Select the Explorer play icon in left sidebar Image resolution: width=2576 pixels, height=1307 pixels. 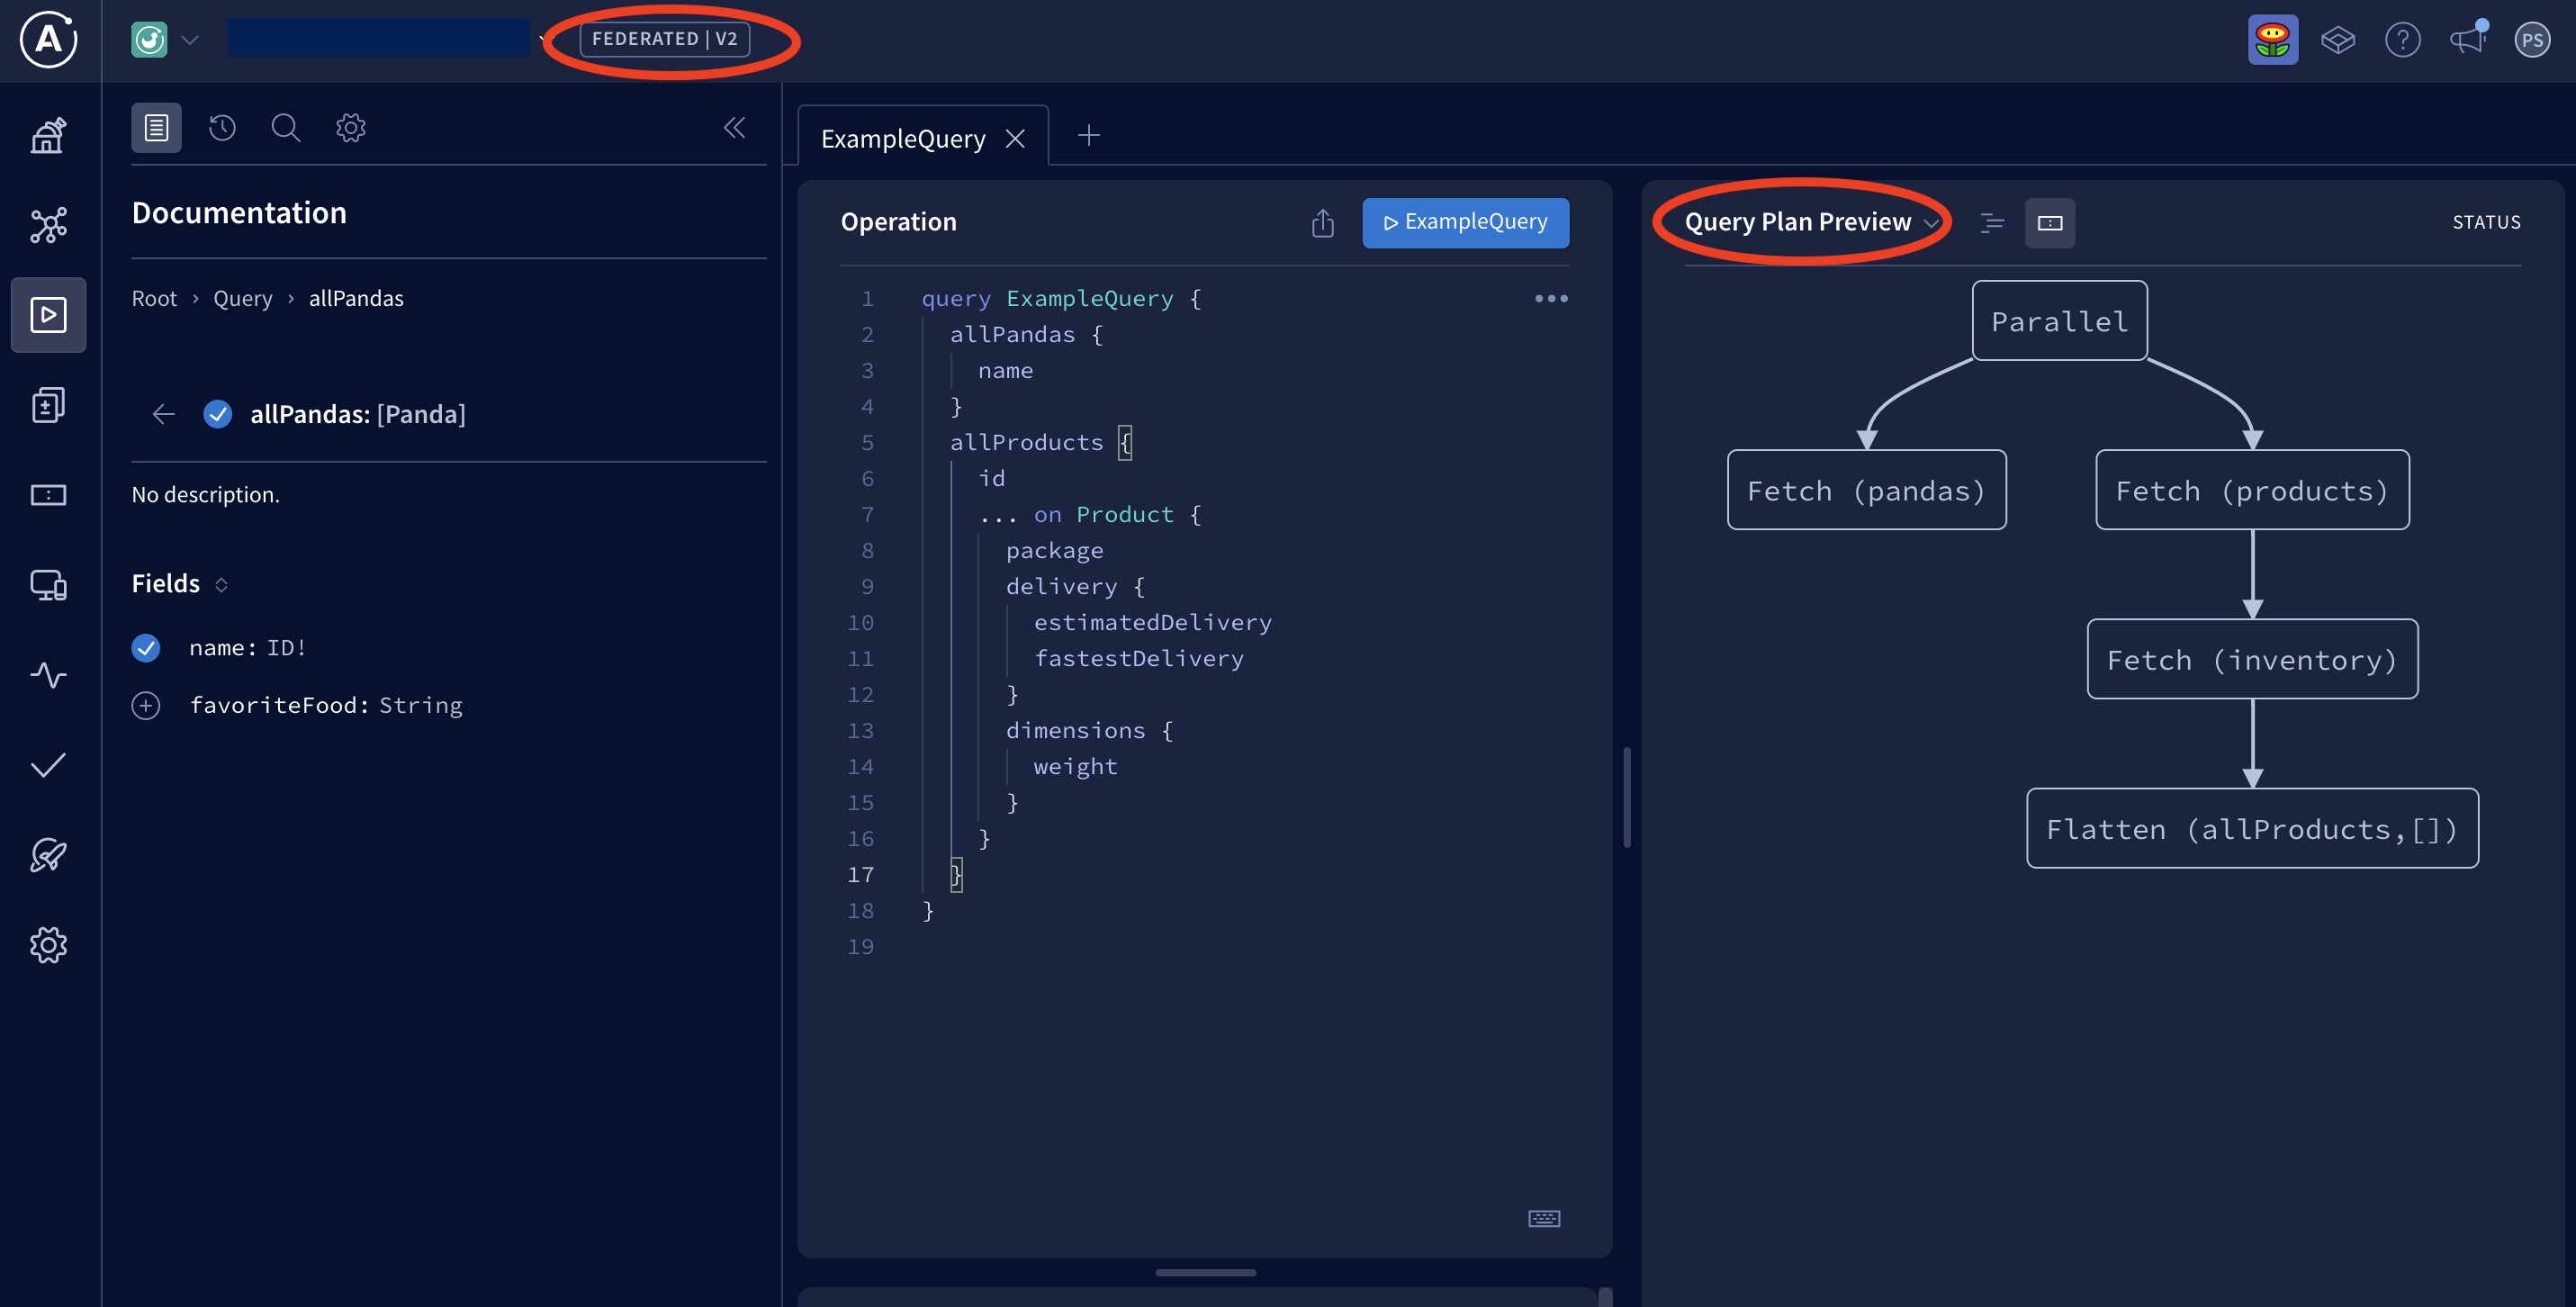(48, 315)
